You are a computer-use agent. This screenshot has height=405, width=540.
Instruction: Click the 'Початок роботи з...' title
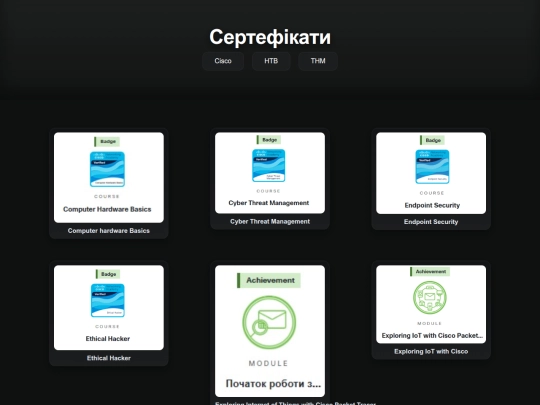point(273,384)
